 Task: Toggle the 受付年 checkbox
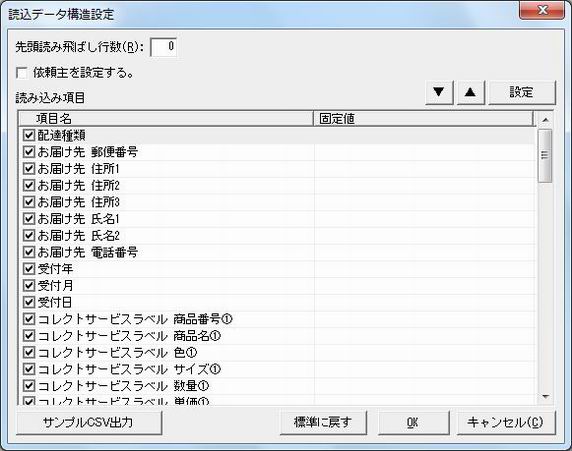coord(28,269)
